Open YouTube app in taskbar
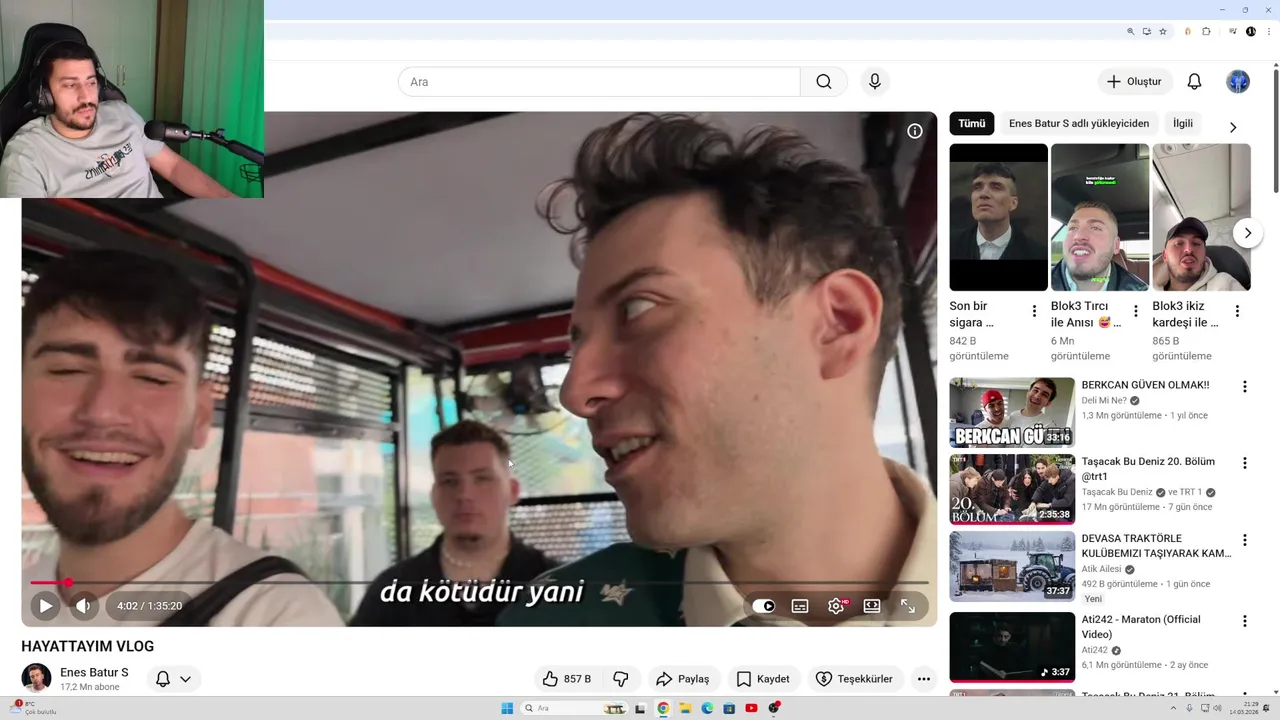The height and width of the screenshot is (720, 1280). pos(751,708)
